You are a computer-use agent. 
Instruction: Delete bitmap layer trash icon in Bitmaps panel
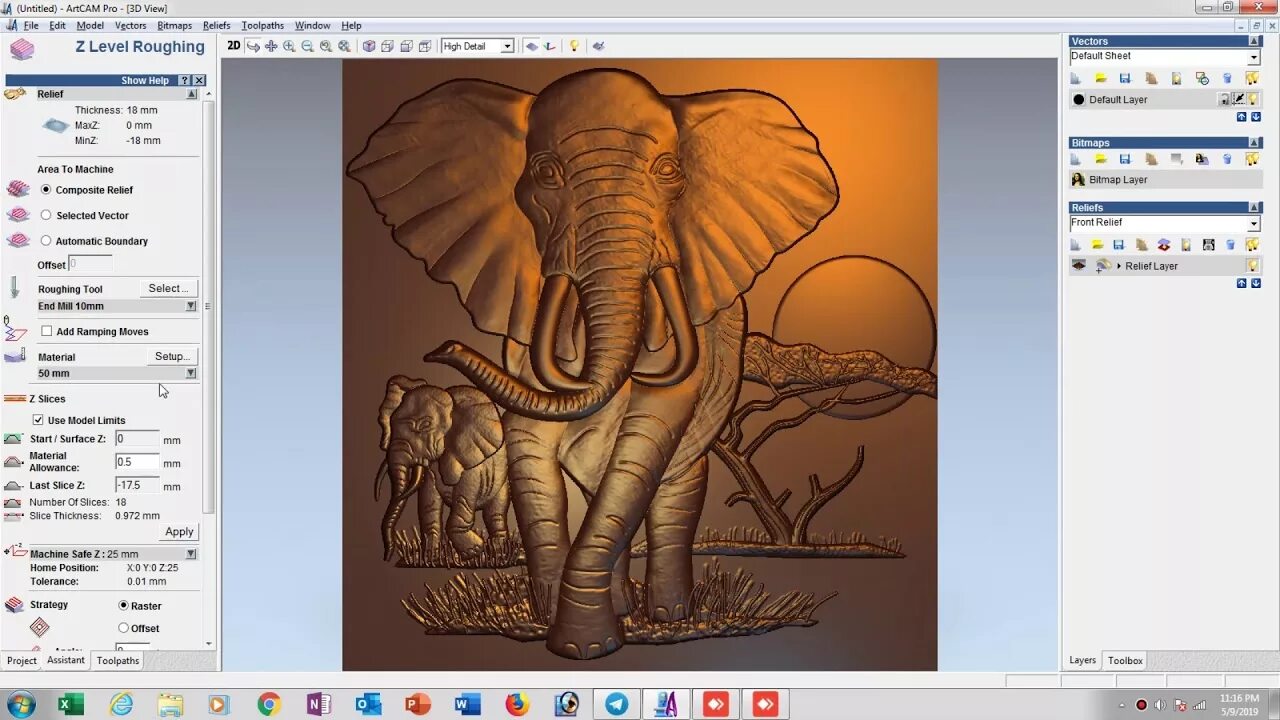click(1227, 159)
